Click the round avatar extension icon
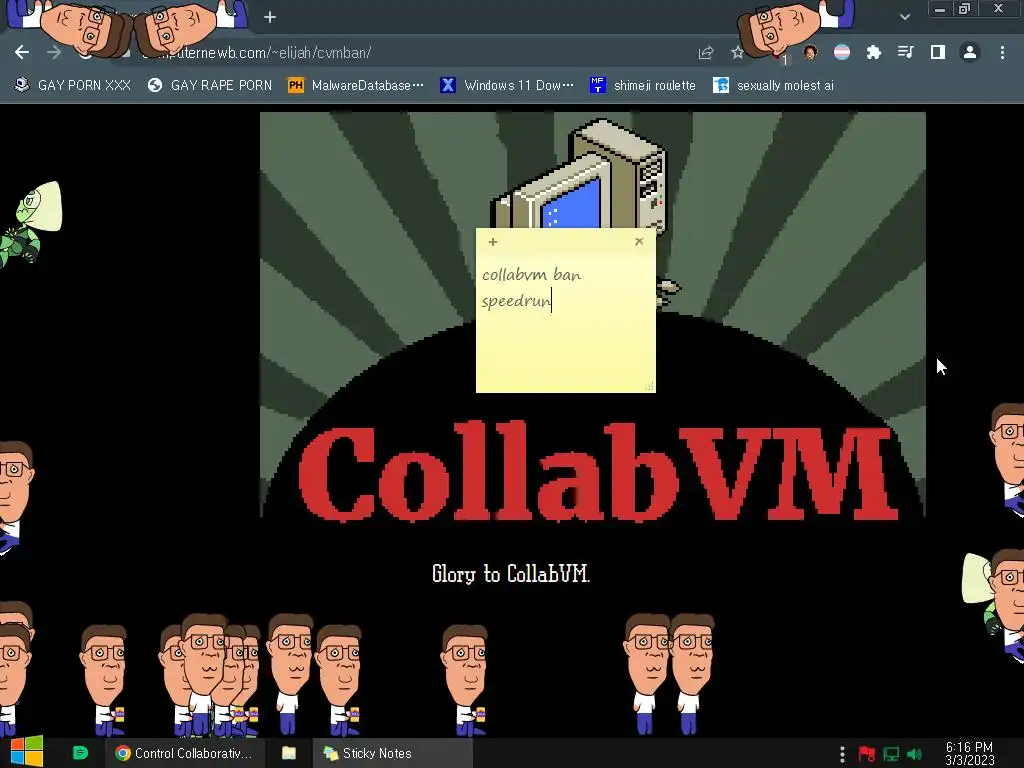The width and height of the screenshot is (1024, 768). tap(810, 52)
